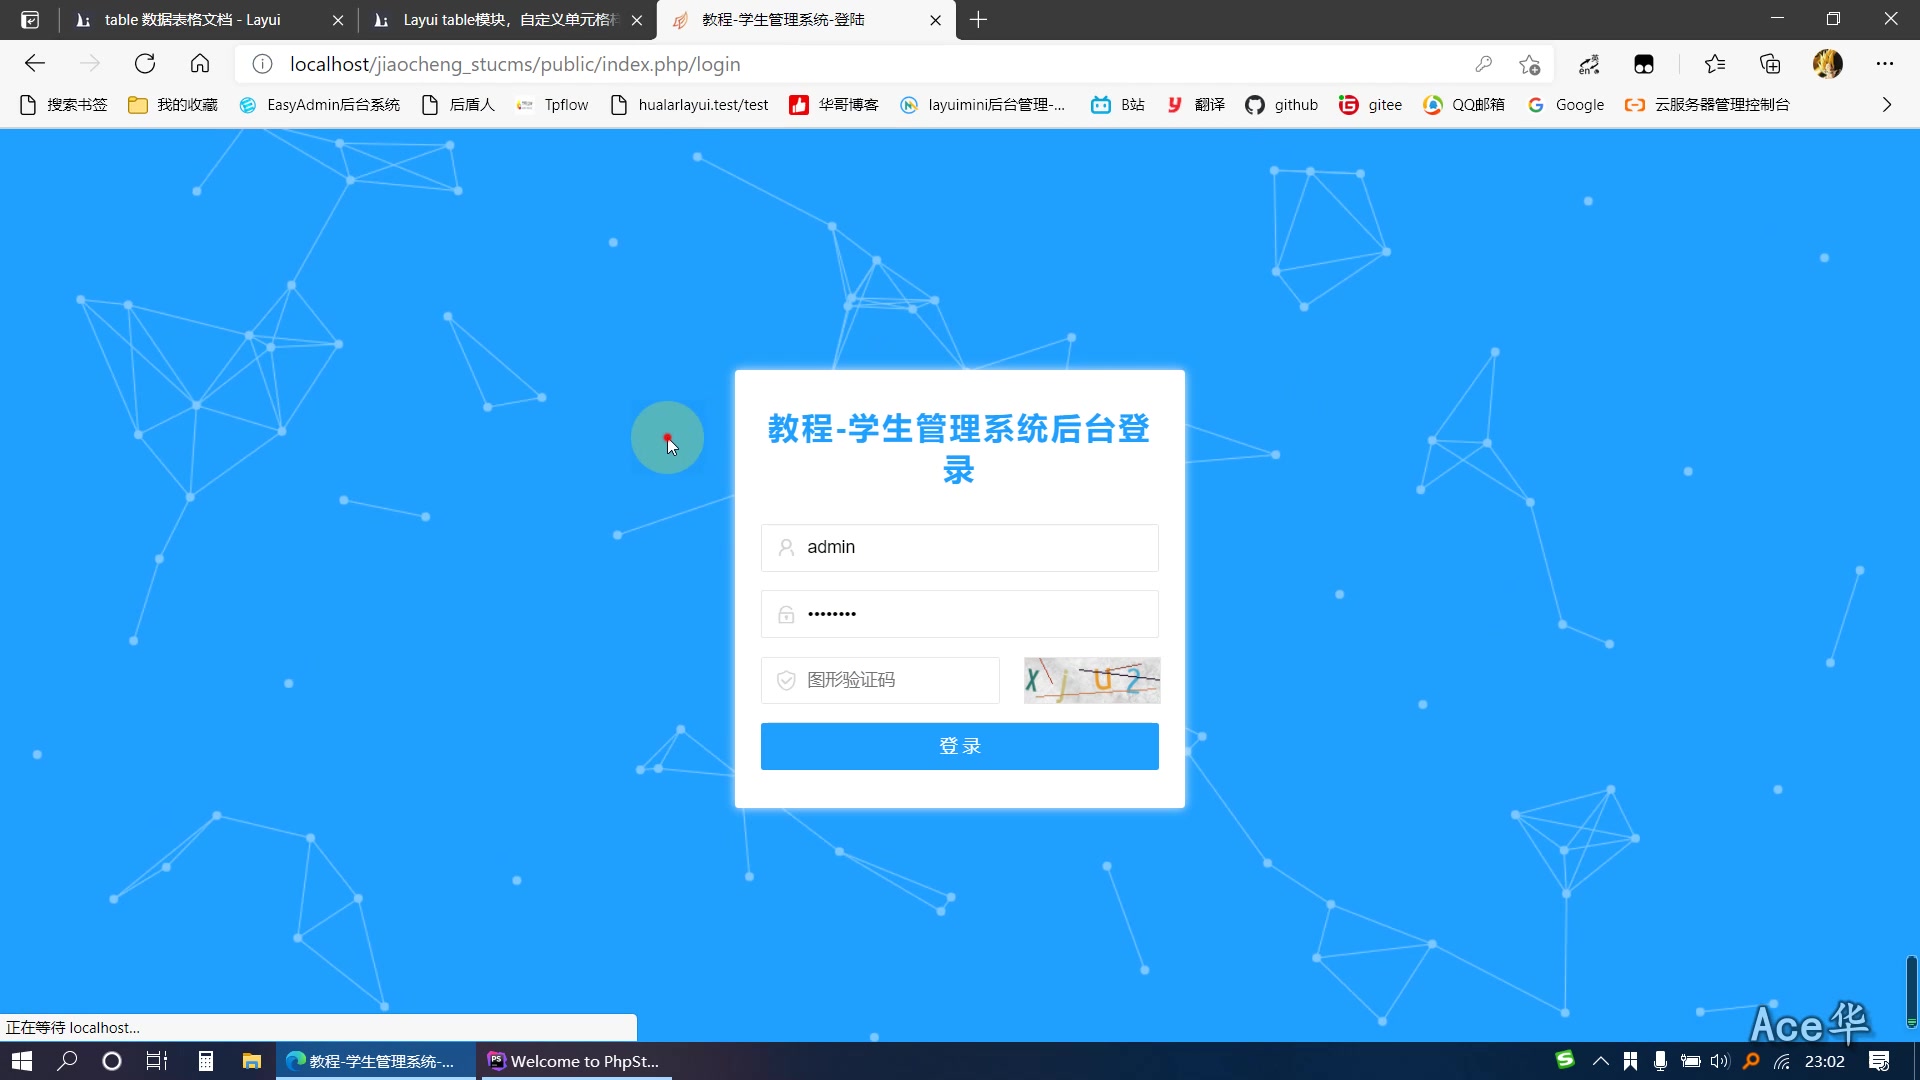Close the '教程-学生管理系统-登陆' tab

pyautogui.click(x=936, y=20)
